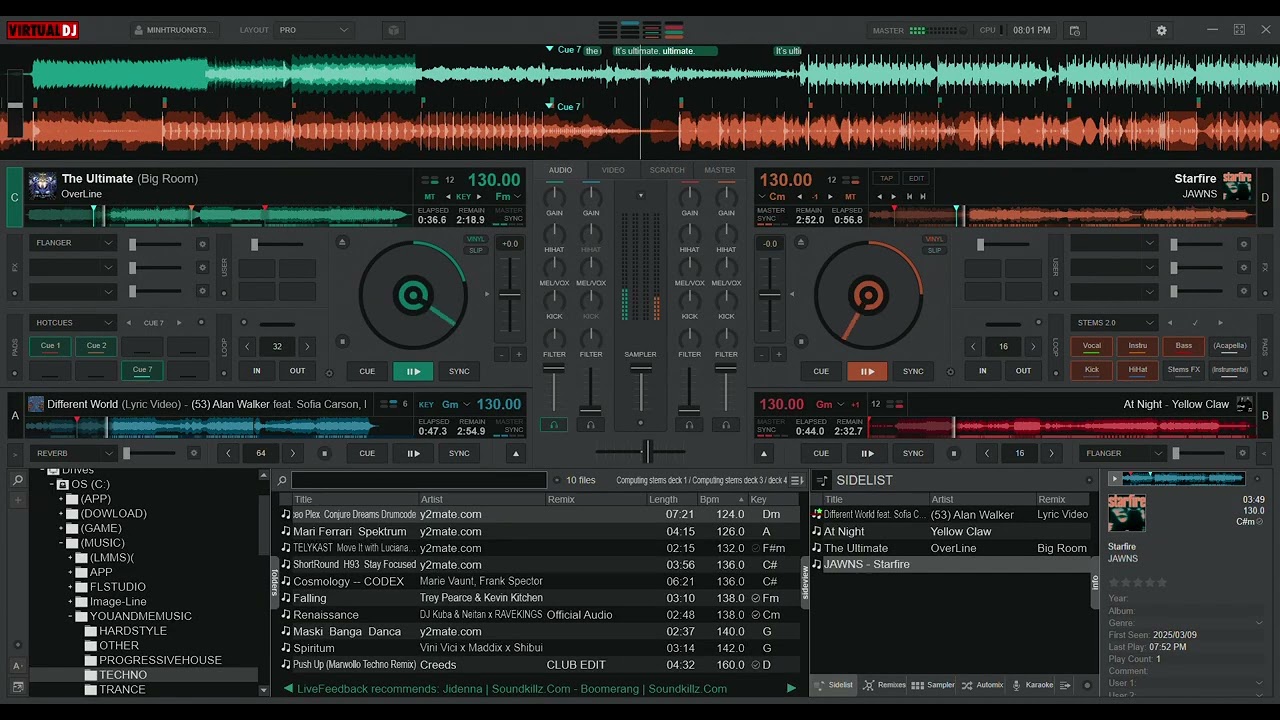Go to next pad page after CUE 7
Screen dimensions: 1280x720
(179, 323)
